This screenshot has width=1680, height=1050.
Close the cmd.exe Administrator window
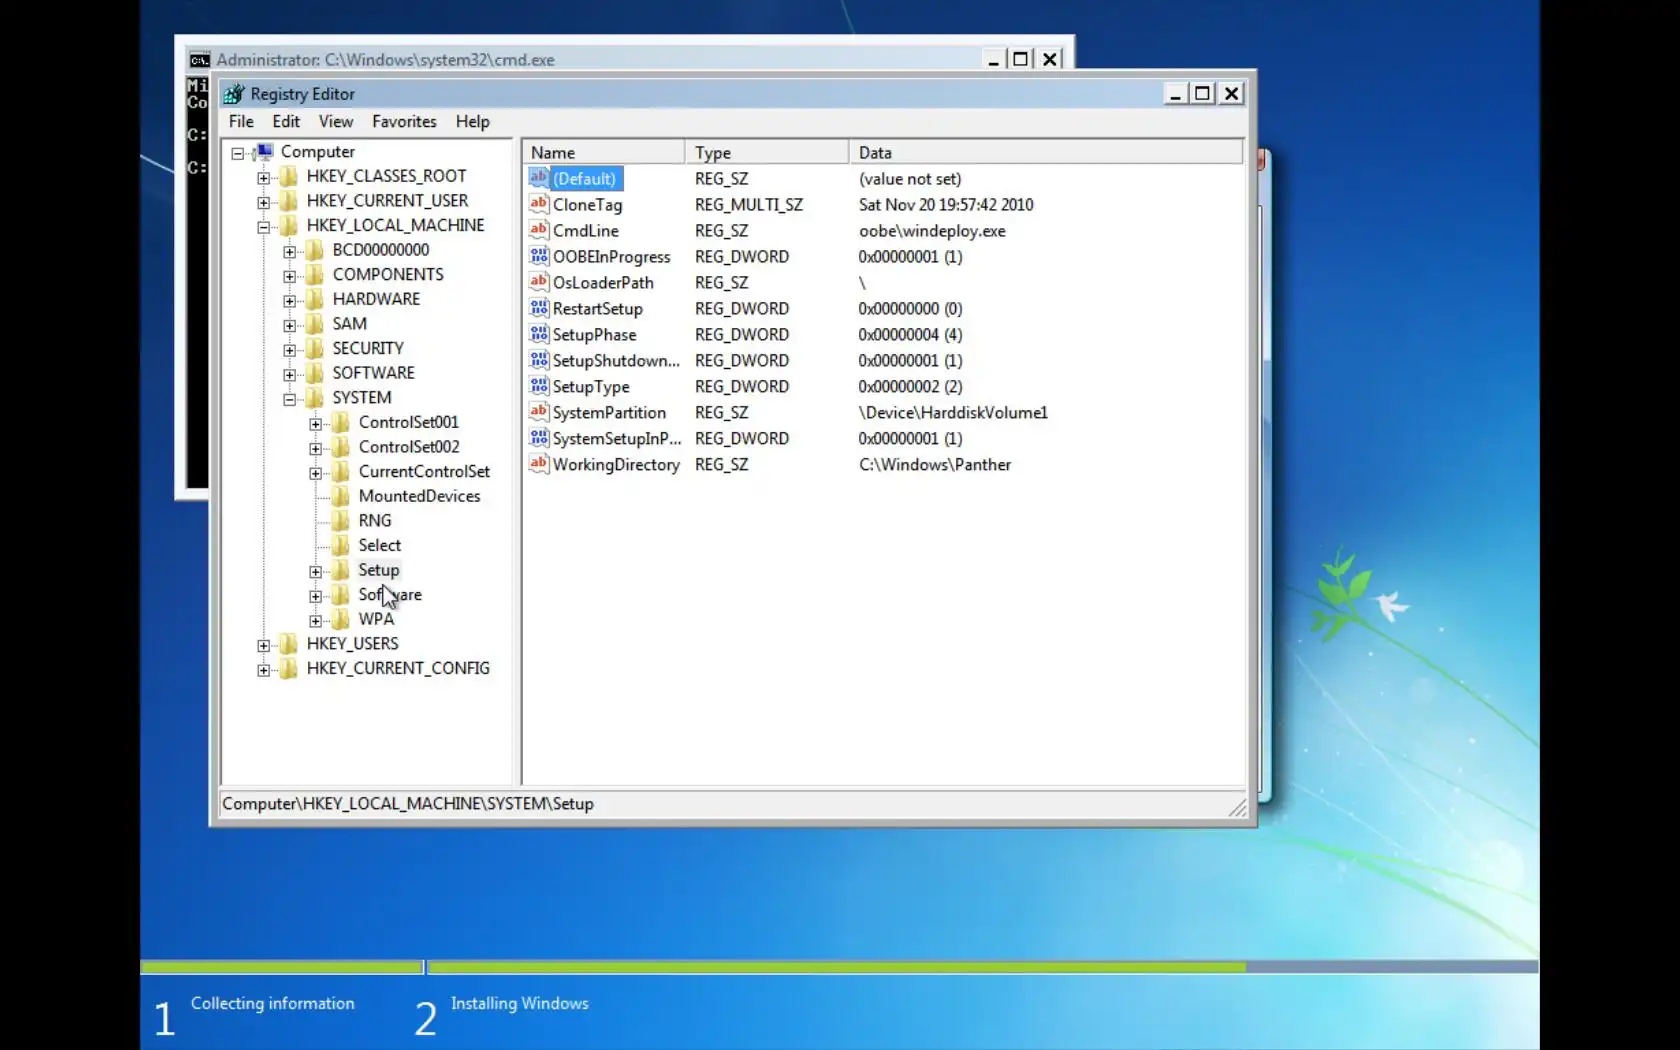pyautogui.click(x=1050, y=59)
